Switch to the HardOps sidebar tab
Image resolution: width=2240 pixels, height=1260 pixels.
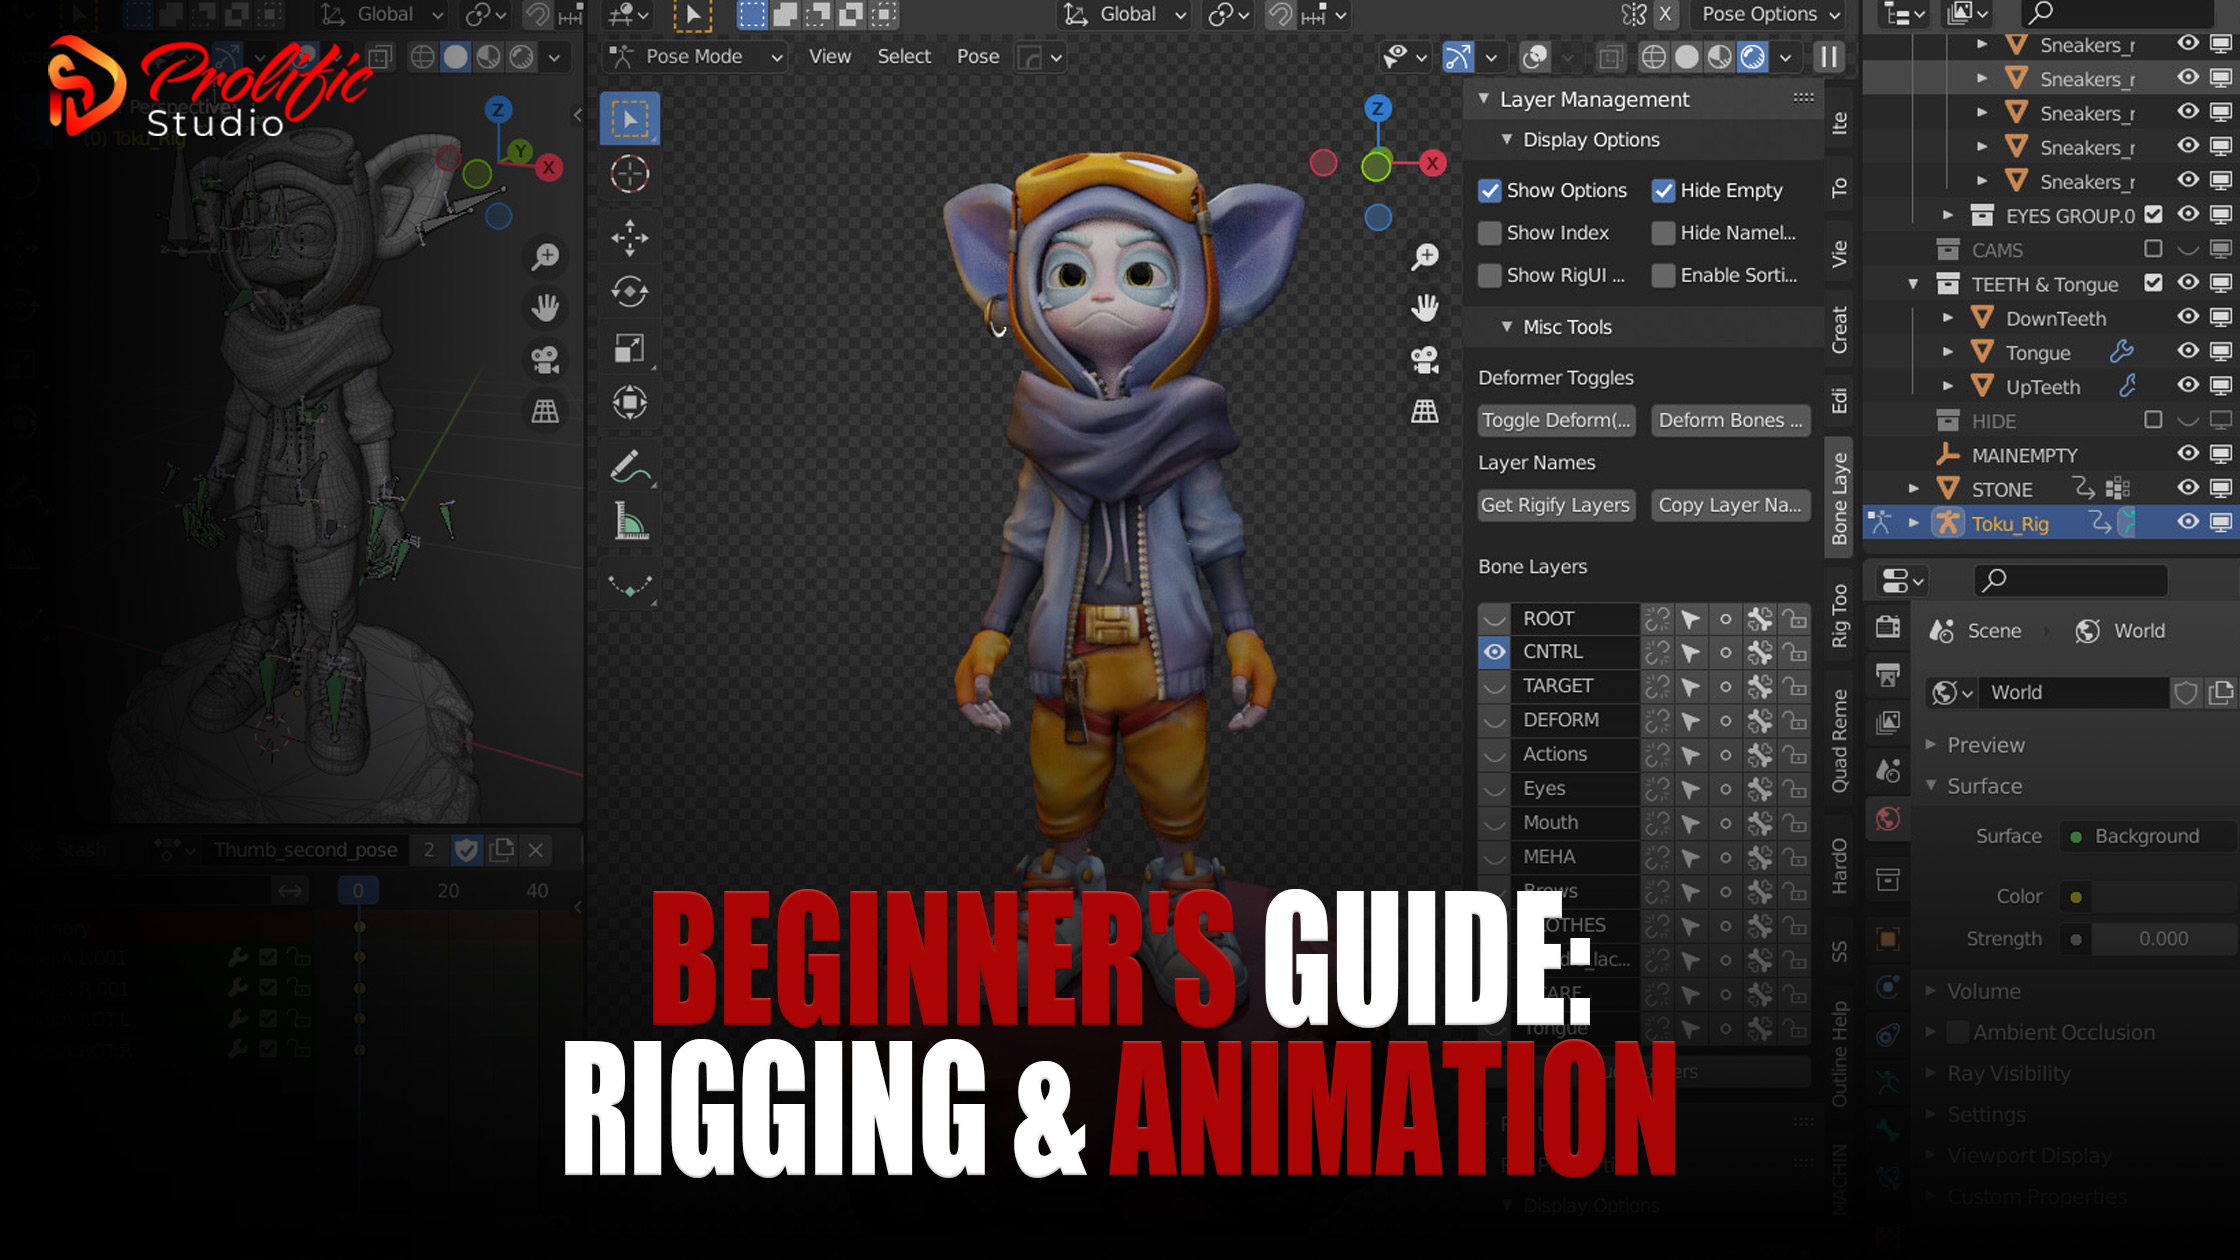coord(1839,866)
